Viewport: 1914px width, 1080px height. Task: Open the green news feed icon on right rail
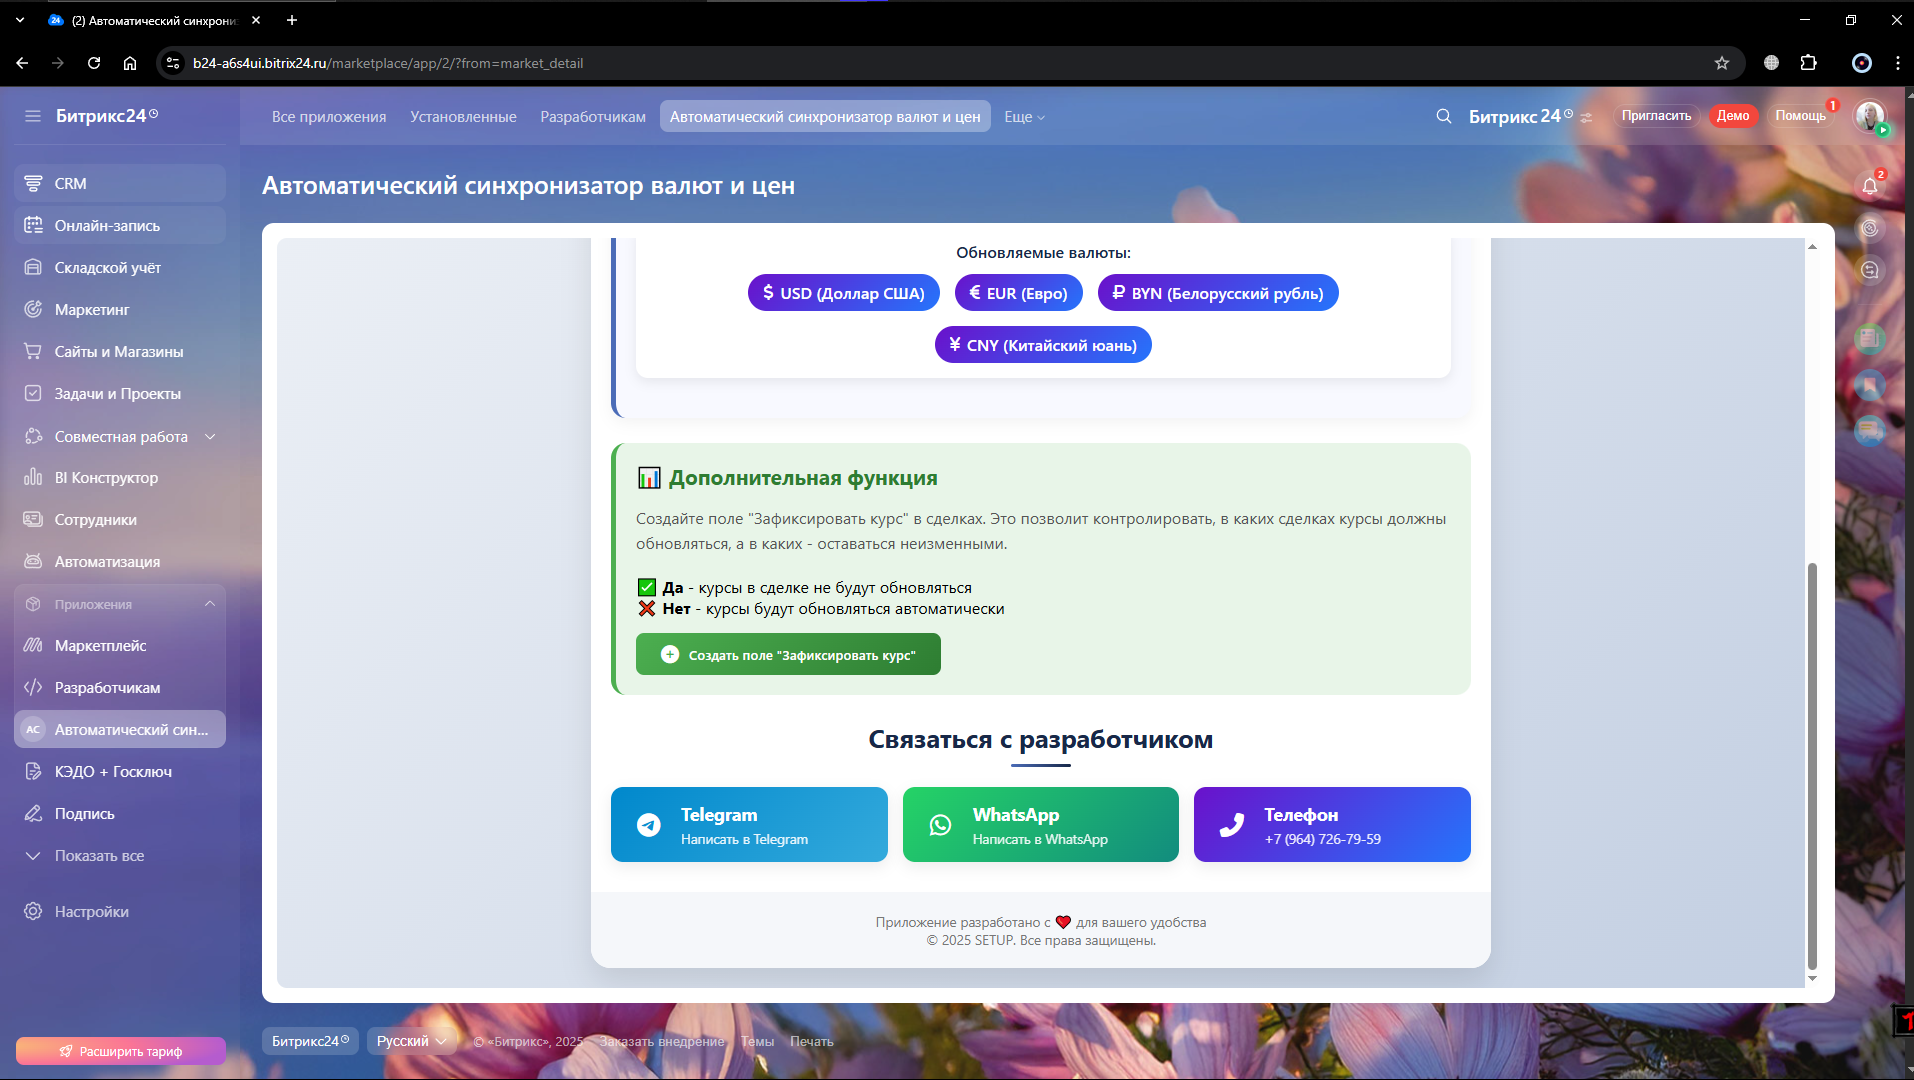point(1870,339)
